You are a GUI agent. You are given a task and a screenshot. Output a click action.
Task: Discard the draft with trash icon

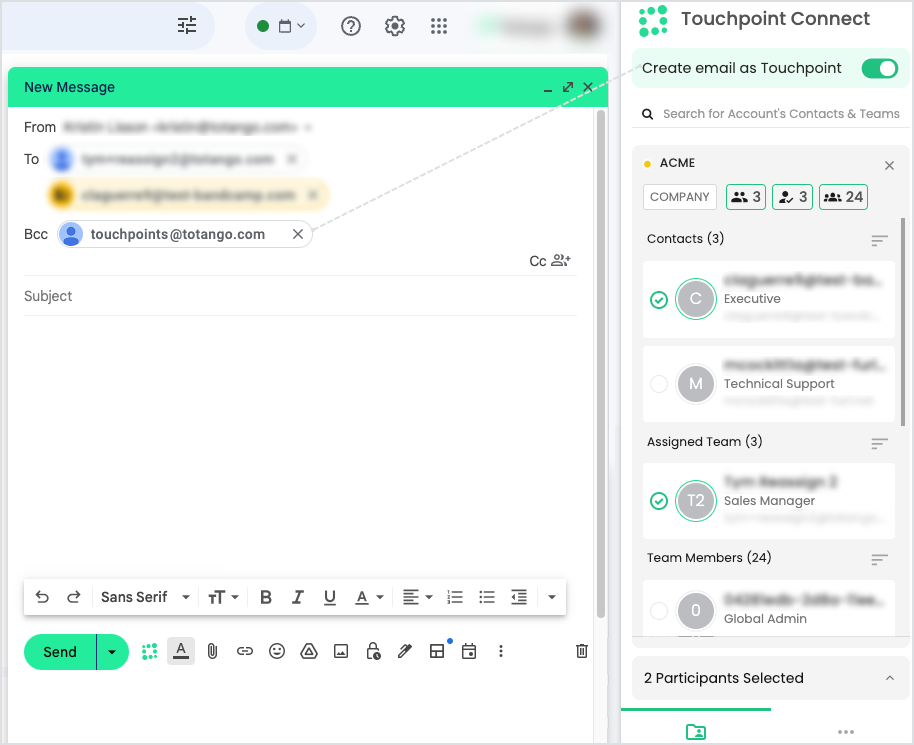pos(582,651)
